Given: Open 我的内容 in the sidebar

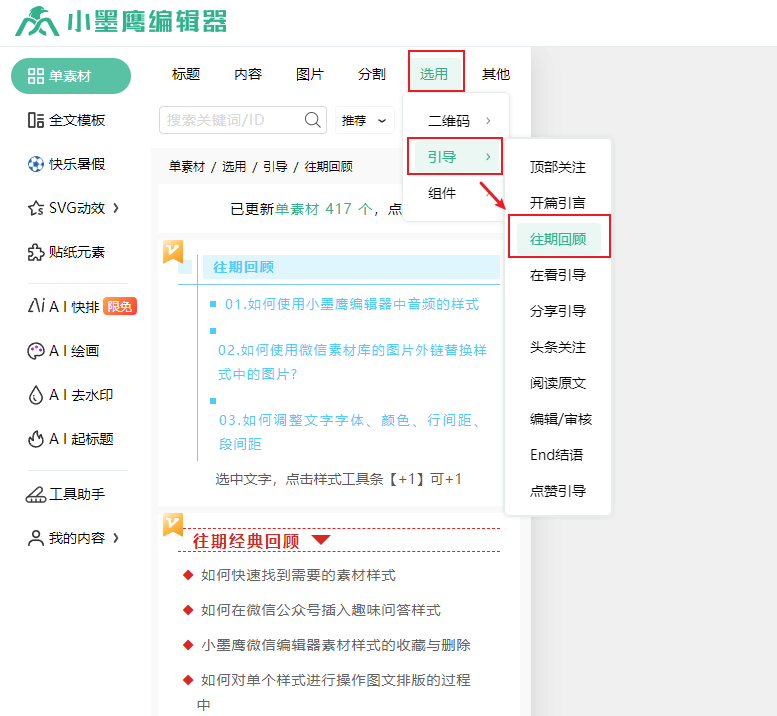Looking at the screenshot, I should (x=66, y=538).
